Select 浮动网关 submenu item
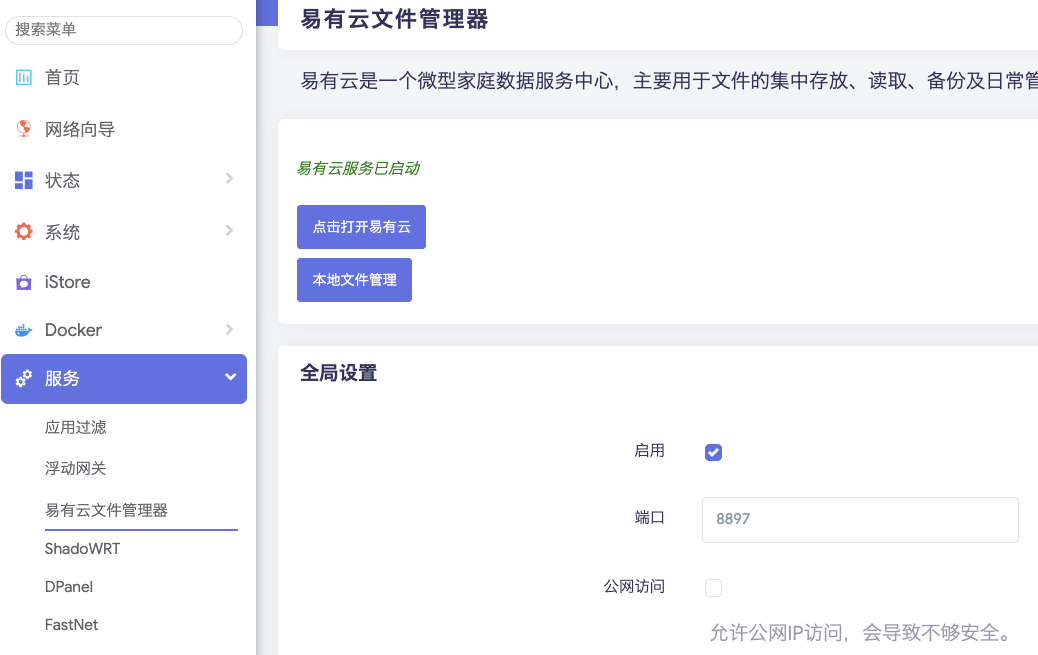 [x=76, y=468]
